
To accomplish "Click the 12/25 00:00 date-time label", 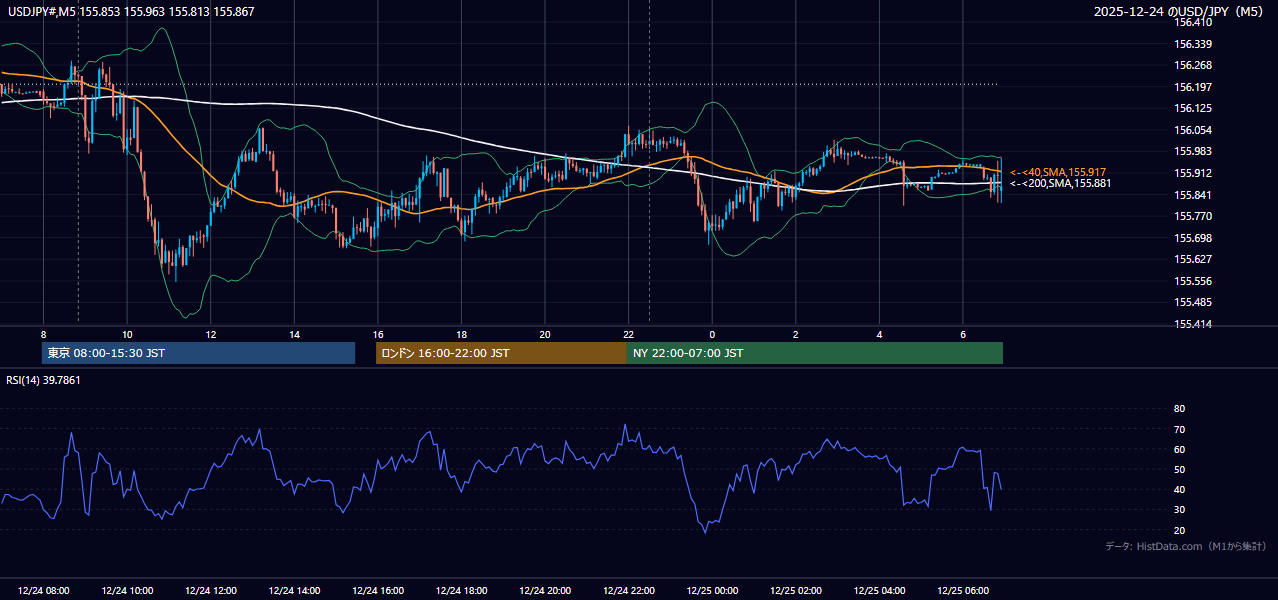I will pyautogui.click(x=712, y=591).
